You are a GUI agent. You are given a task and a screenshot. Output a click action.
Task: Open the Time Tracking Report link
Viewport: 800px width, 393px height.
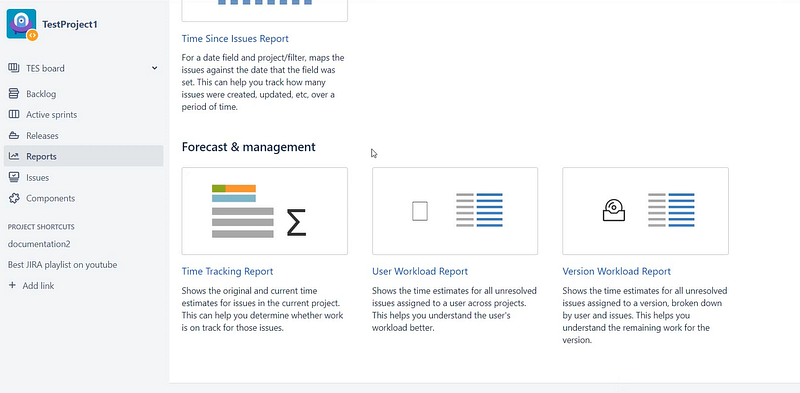(x=228, y=272)
